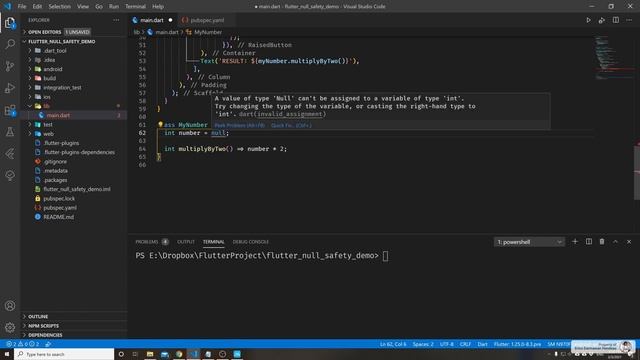Image resolution: width=640 pixels, height=360 pixels.
Task: Click the Cortana circle icon on the taskbar
Action: click(121, 354)
